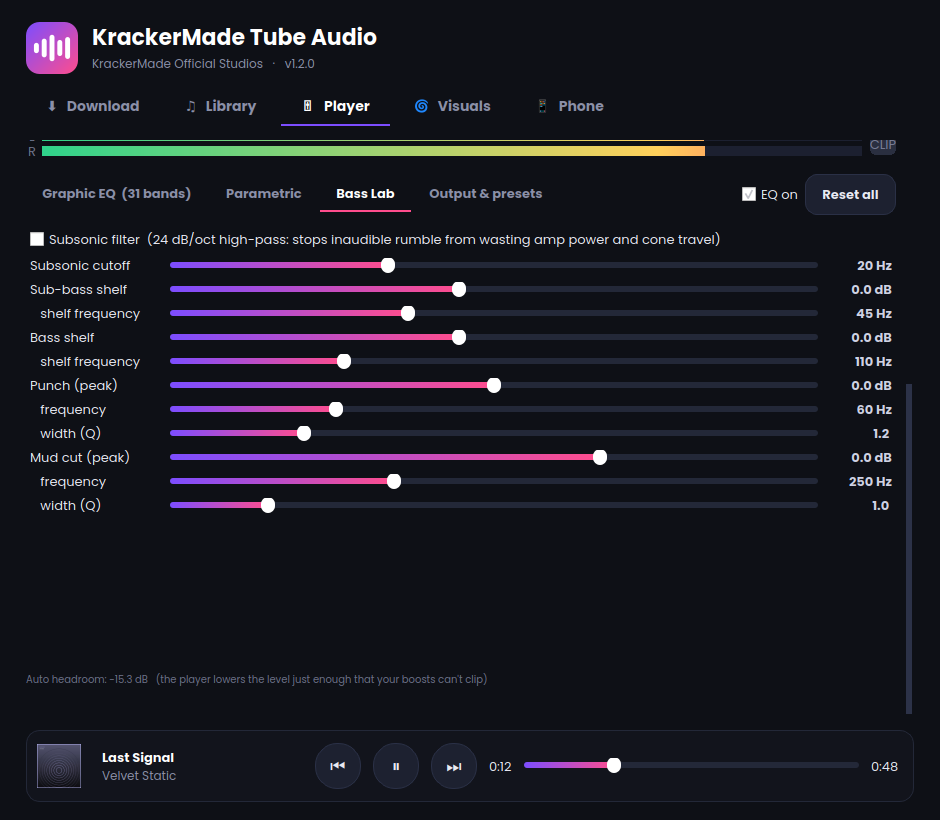Click the "0:12" elapsed time

click(500, 767)
